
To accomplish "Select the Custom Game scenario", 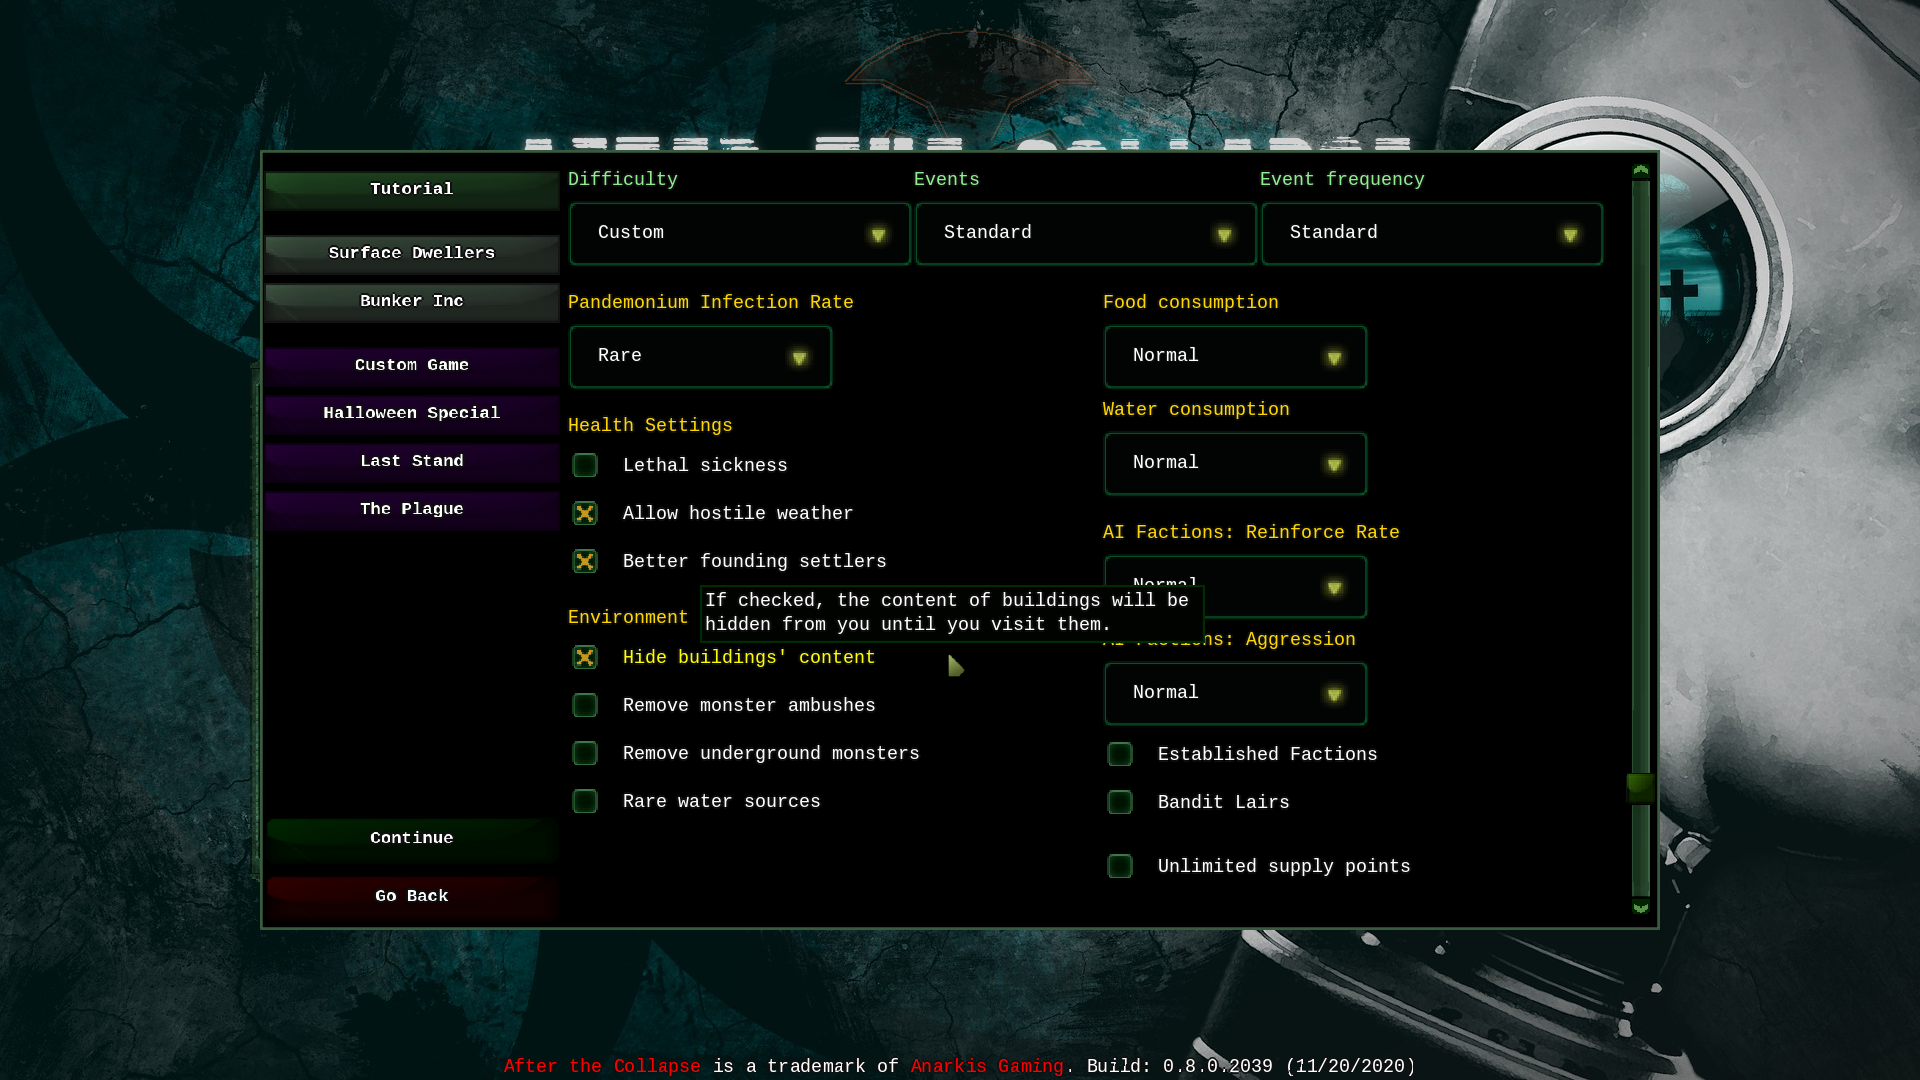I will click(x=412, y=366).
